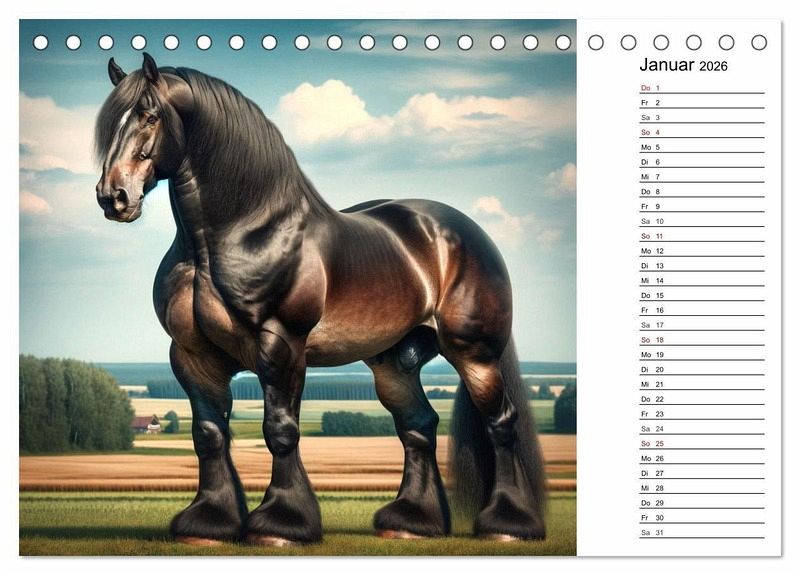Image resolution: width=800 pixels, height=575 pixels.
Task: Click the Mi 28 date line
Action: click(700, 488)
